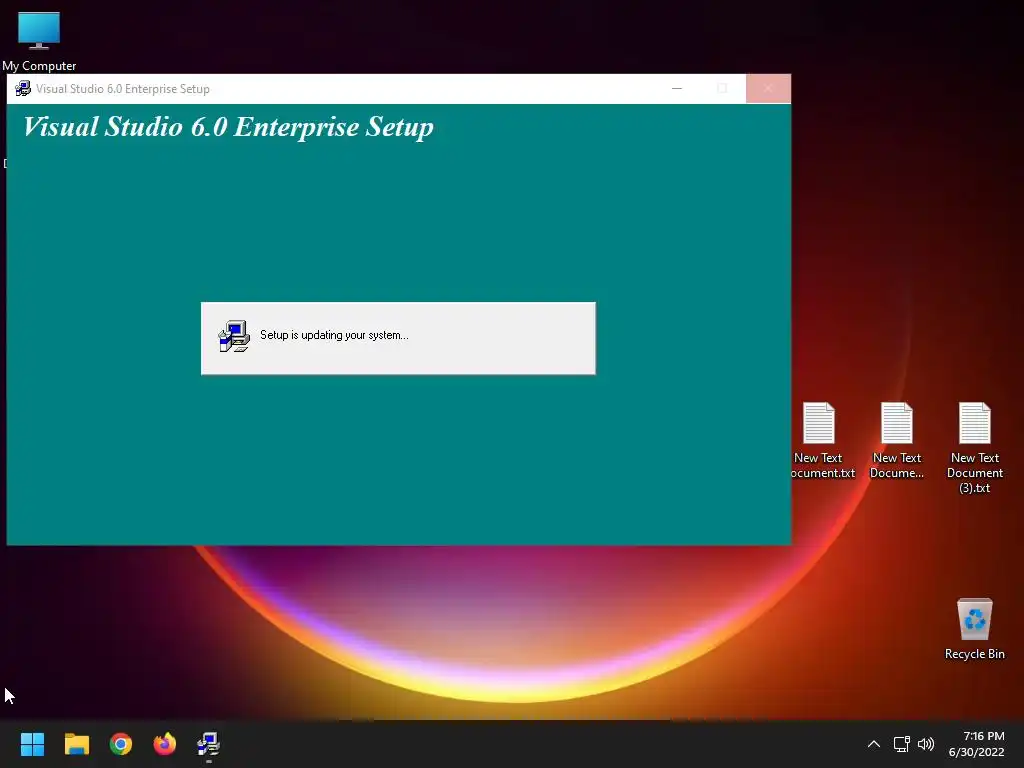Click the Visual Studio 6.0 Enterprise Setup heading
This screenshot has height=768, width=1024.
coord(229,127)
